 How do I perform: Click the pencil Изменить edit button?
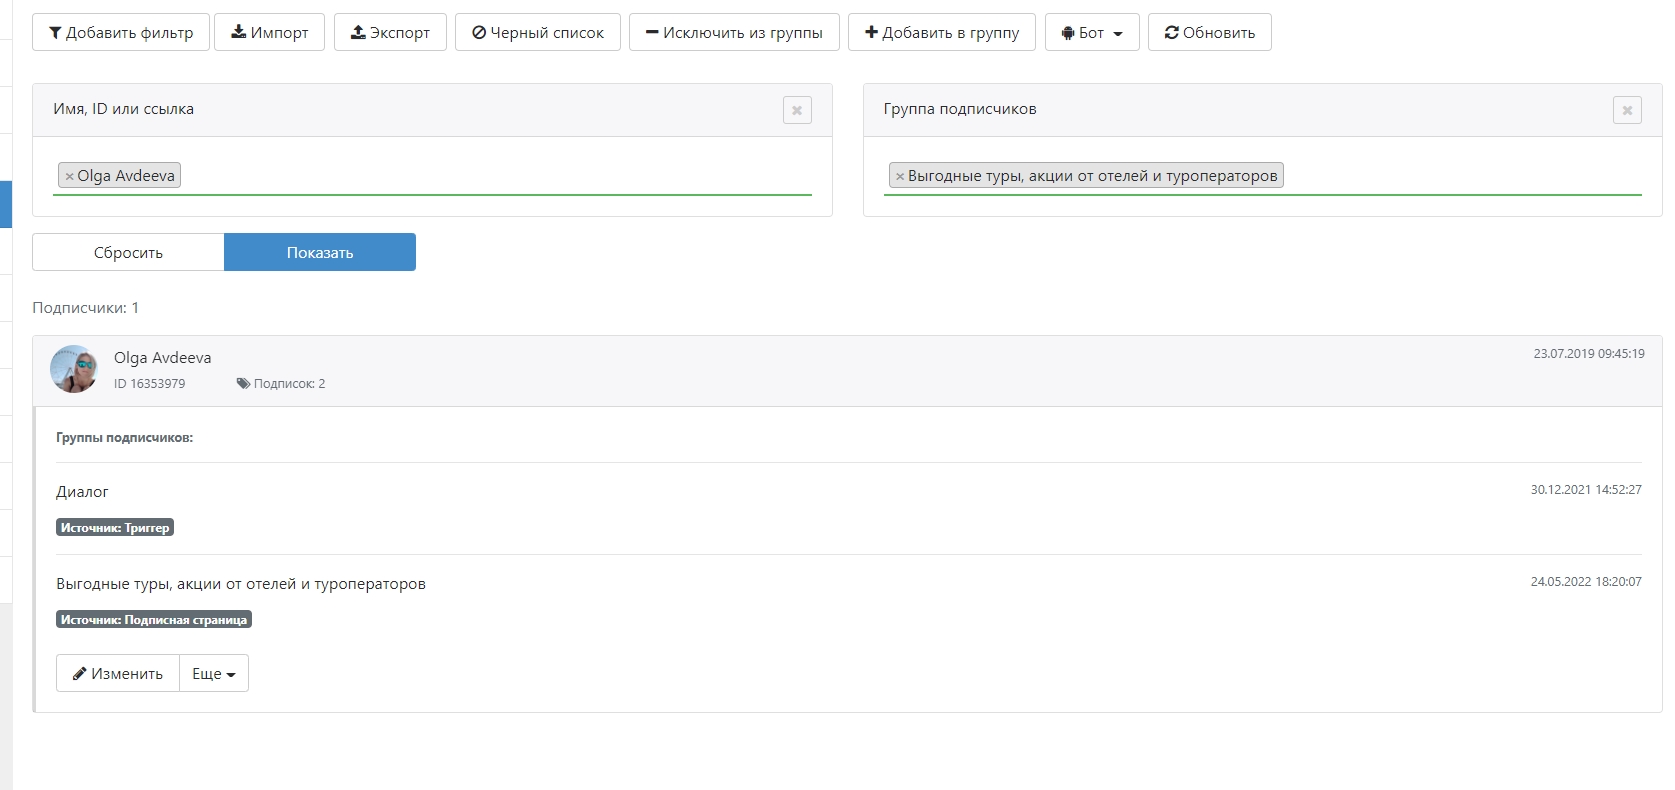coord(118,673)
